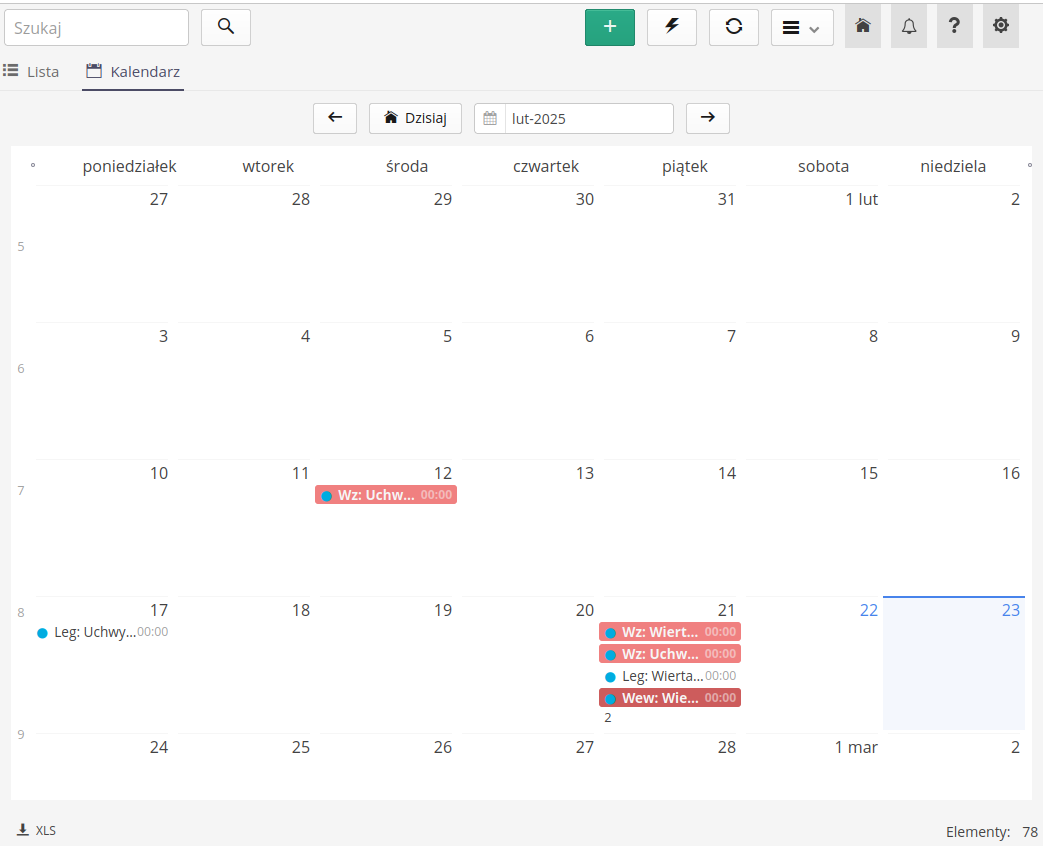Open the lut-2025 month picker field

tap(587, 118)
